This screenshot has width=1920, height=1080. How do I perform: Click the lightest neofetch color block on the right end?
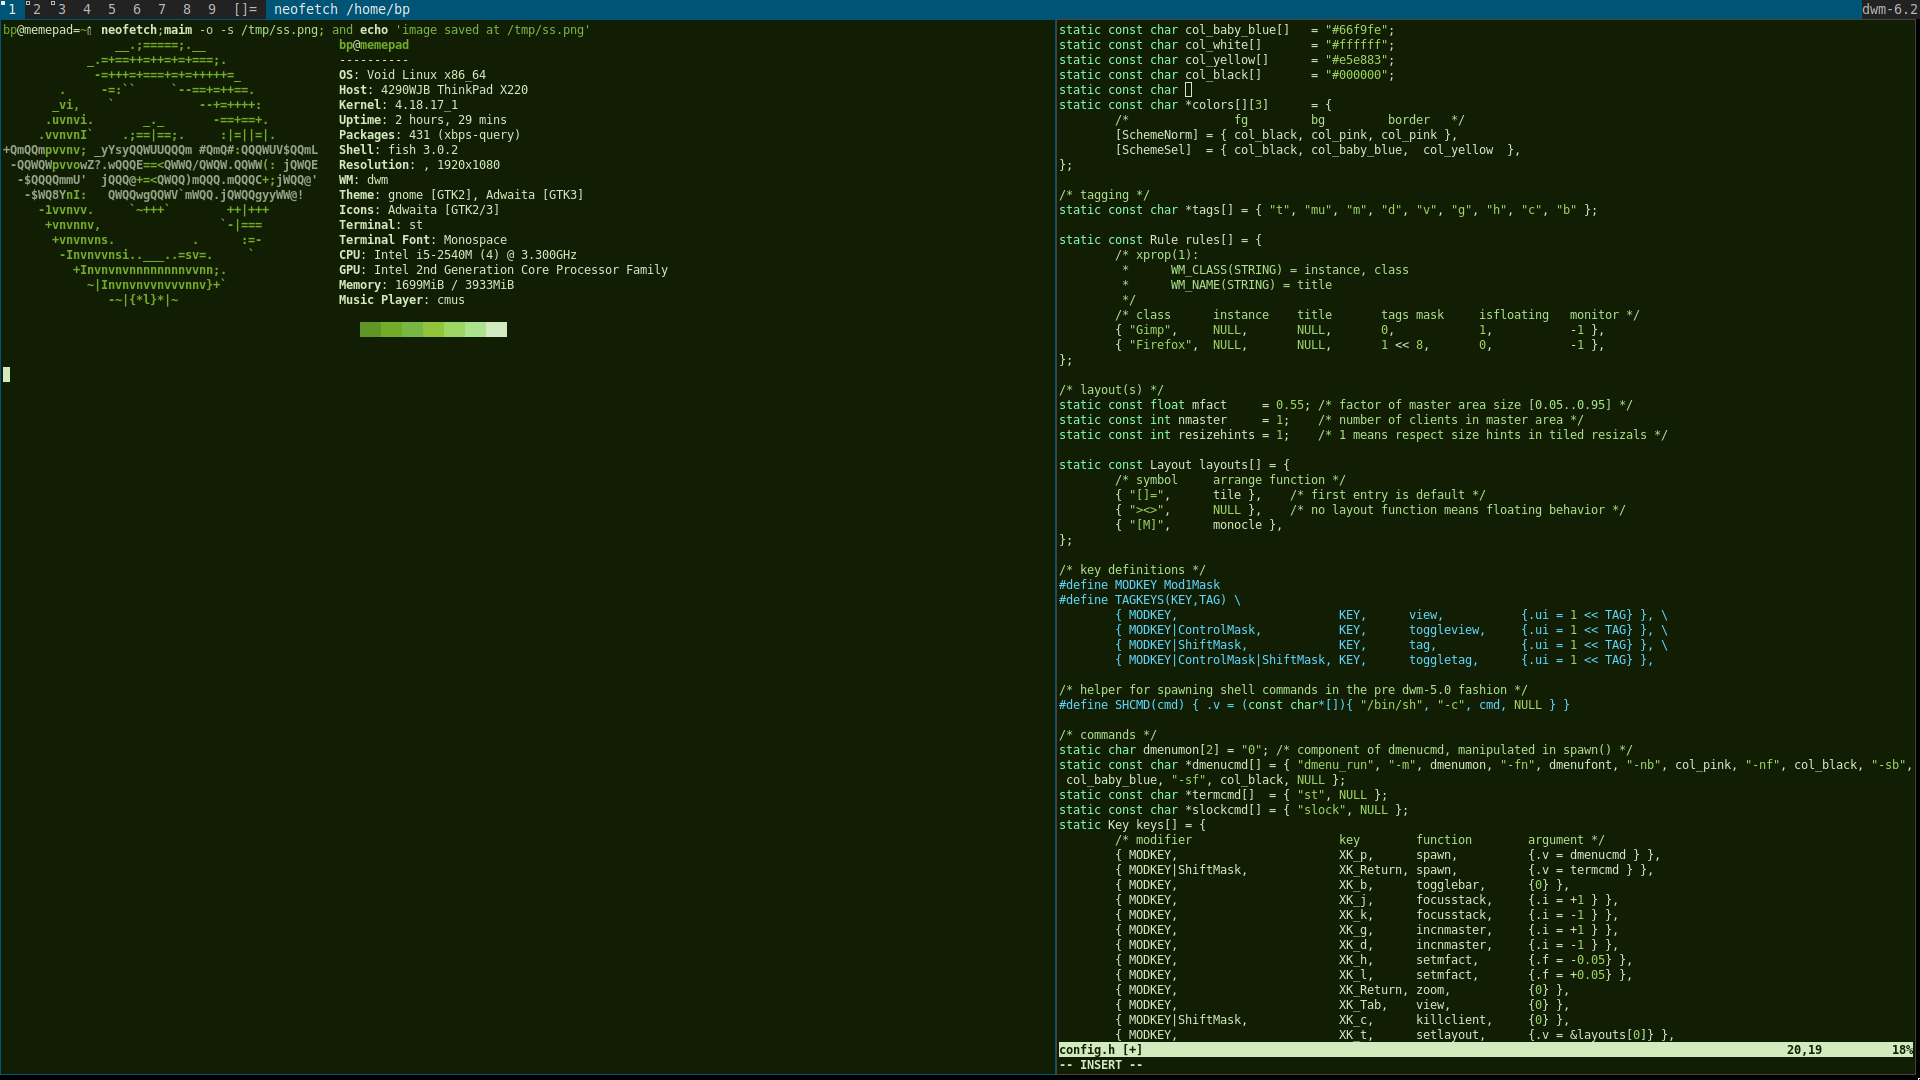496,330
